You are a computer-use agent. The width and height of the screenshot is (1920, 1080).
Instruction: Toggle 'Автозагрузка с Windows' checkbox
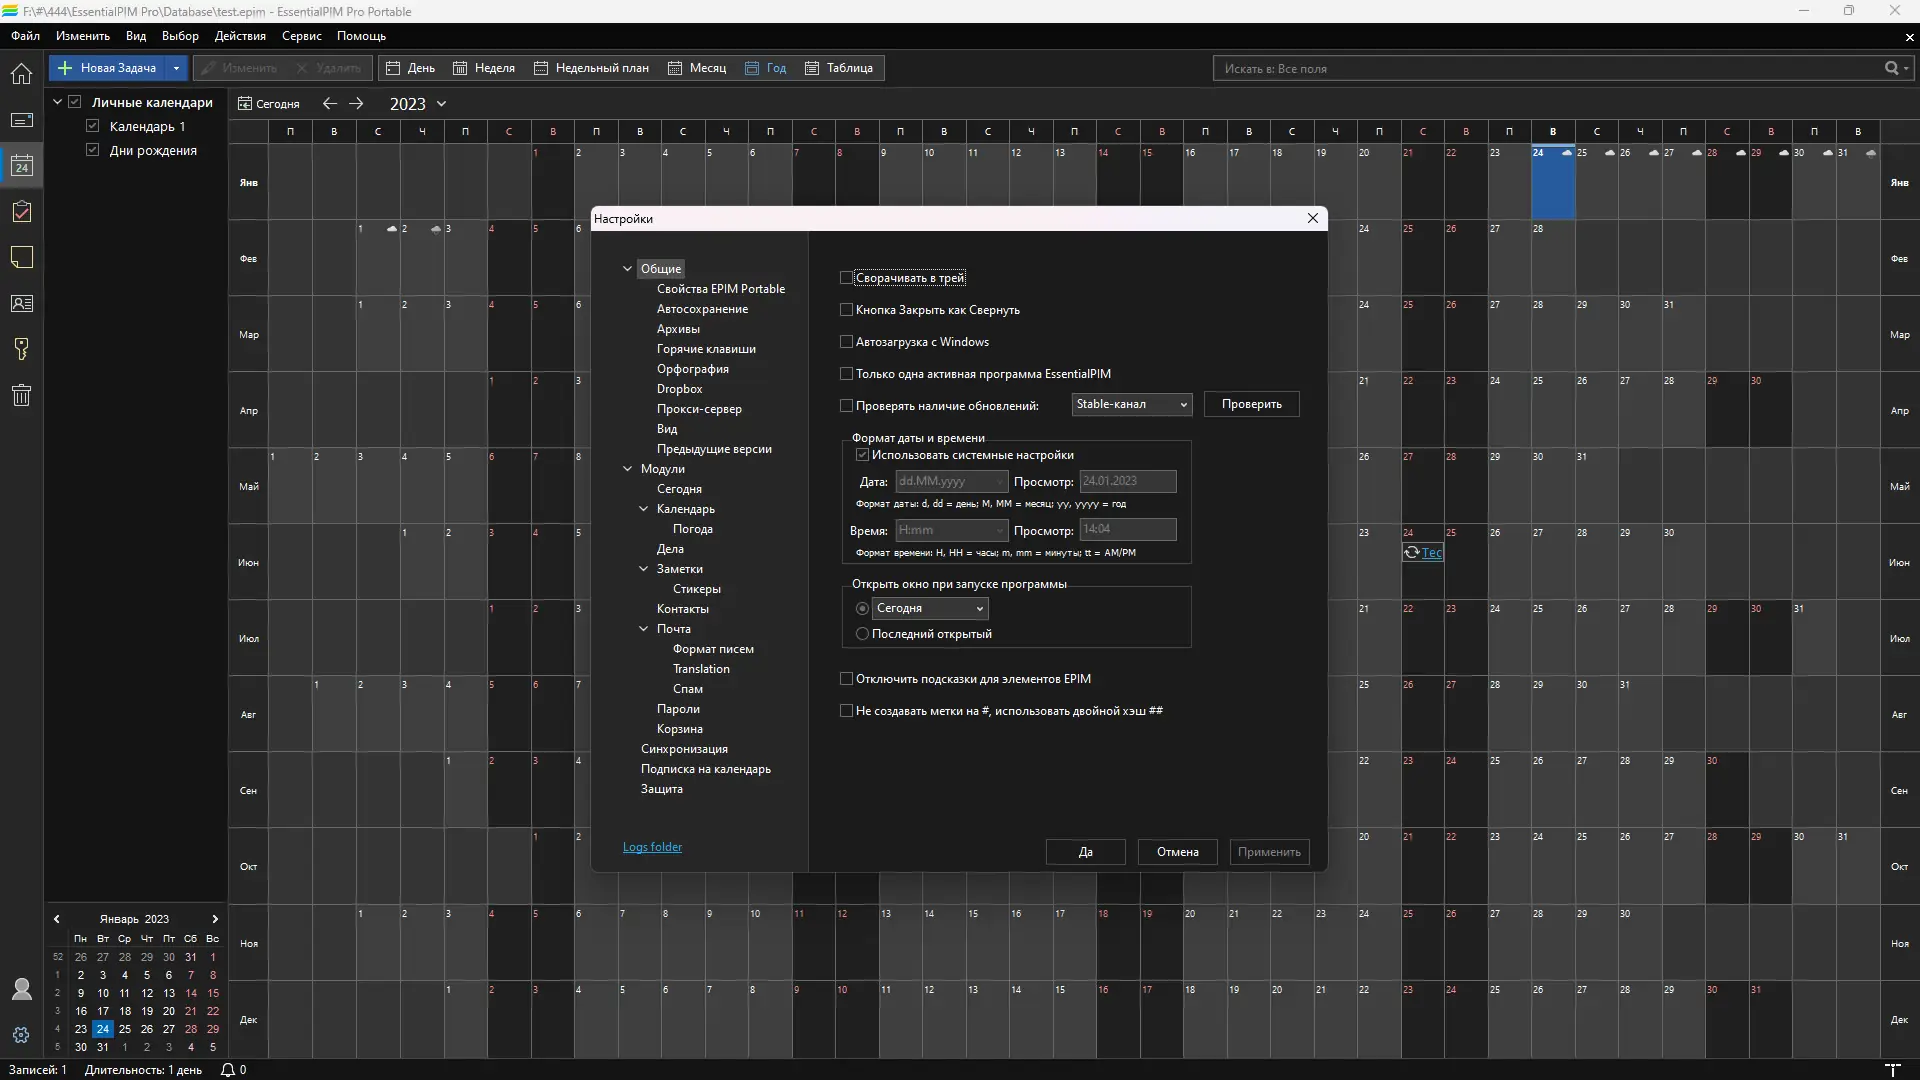click(x=847, y=342)
